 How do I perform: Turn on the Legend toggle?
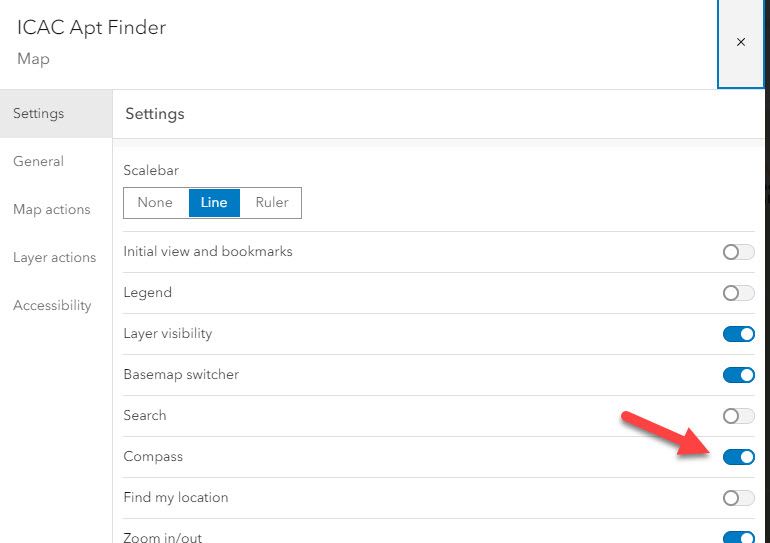tap(738, 293)
